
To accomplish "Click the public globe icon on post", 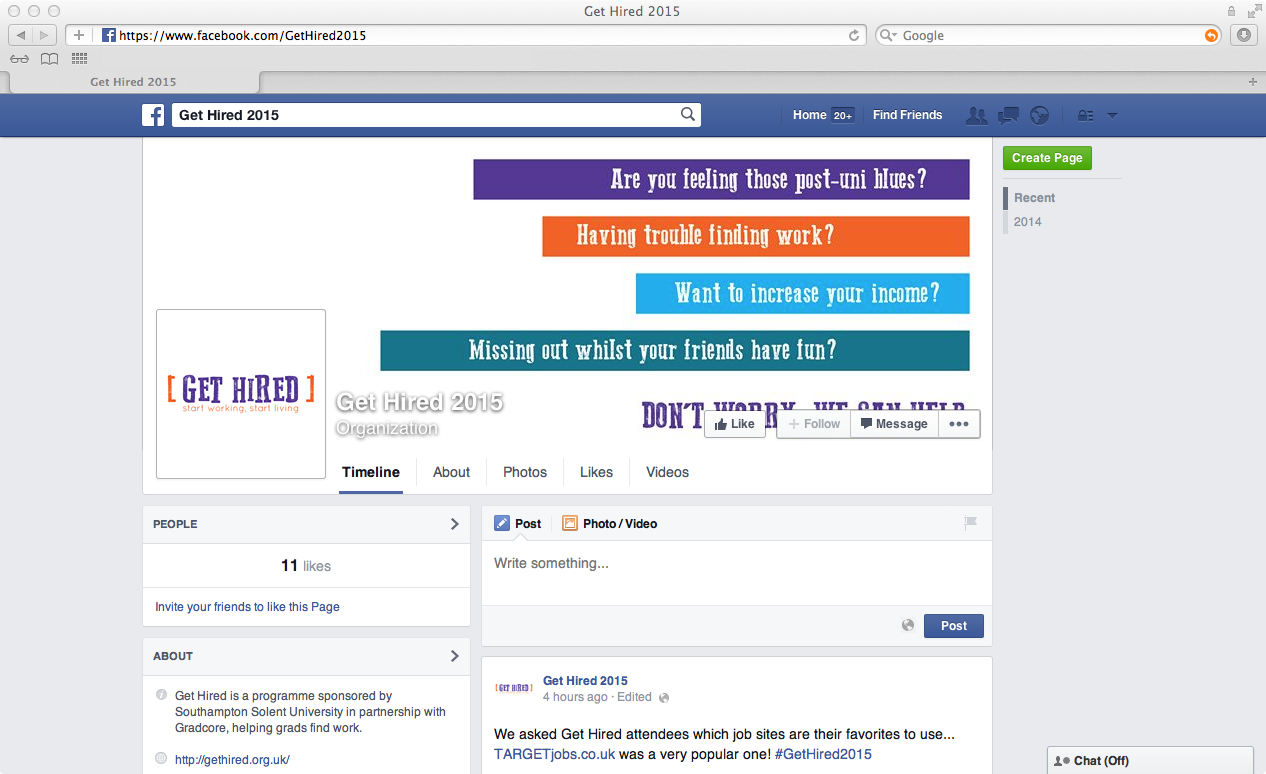I will coord(664,697).
